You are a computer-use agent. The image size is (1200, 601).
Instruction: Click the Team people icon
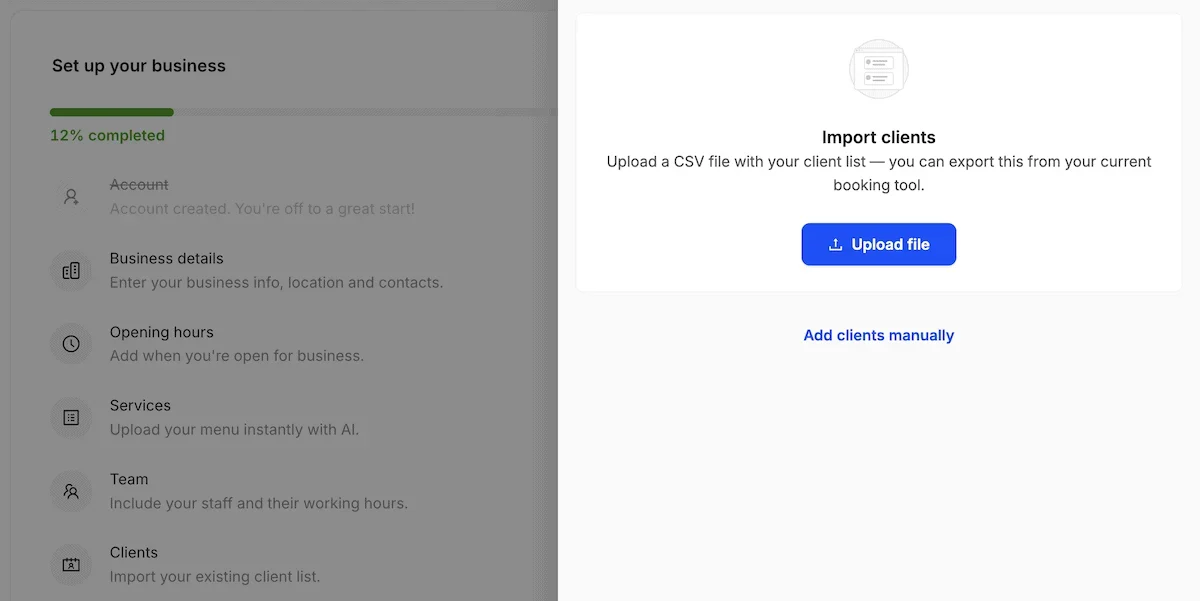pos(71,491)
